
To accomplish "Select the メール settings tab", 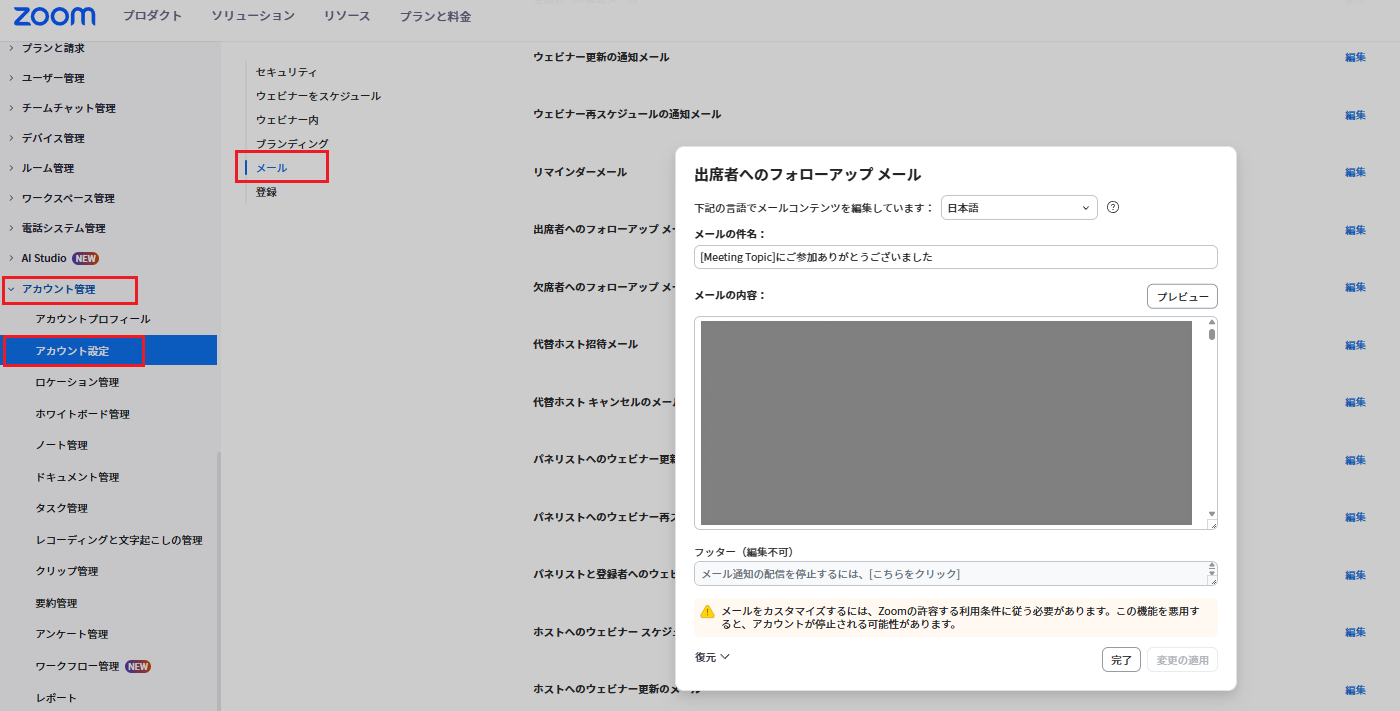I will (x=271, y=168).
